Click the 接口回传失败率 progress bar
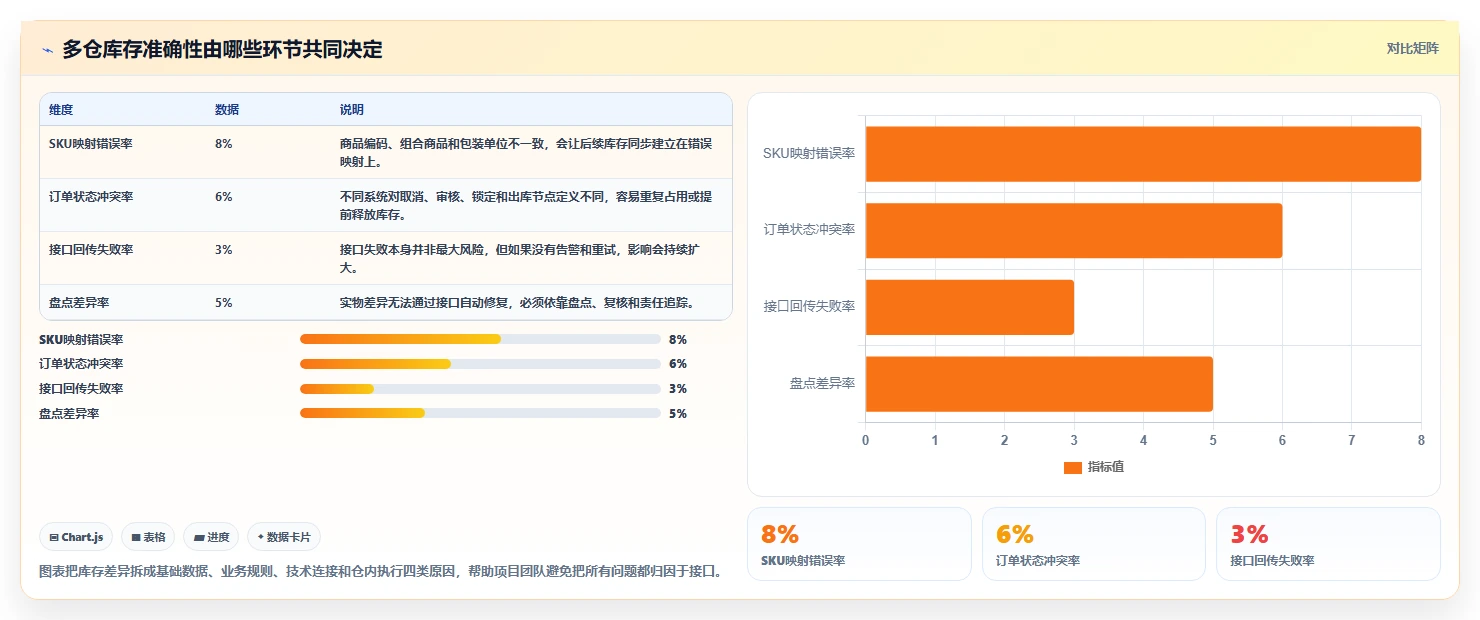1480x620 pixels. point(480,389)
